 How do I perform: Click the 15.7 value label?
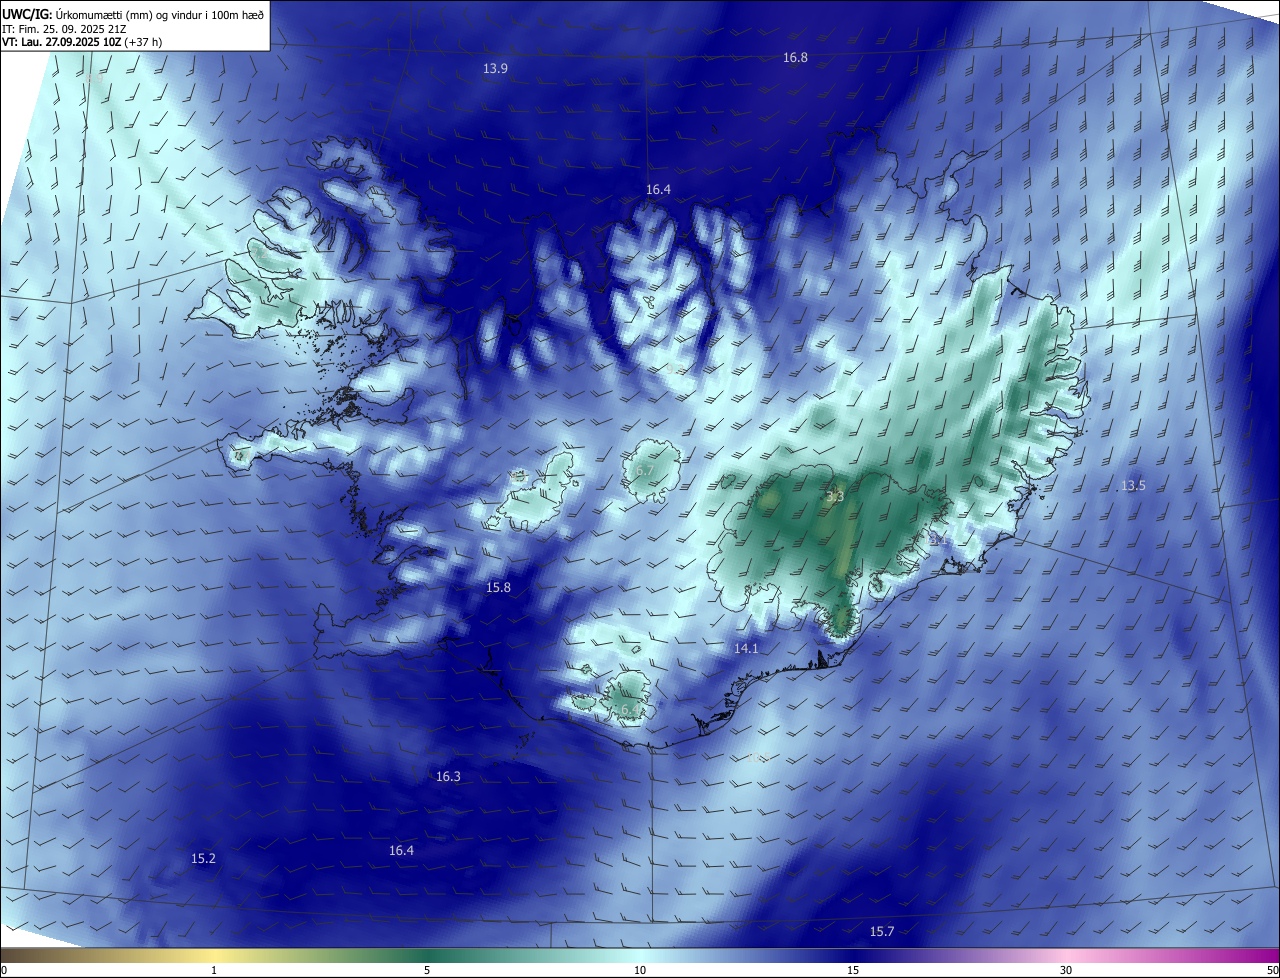pos(881,932)
